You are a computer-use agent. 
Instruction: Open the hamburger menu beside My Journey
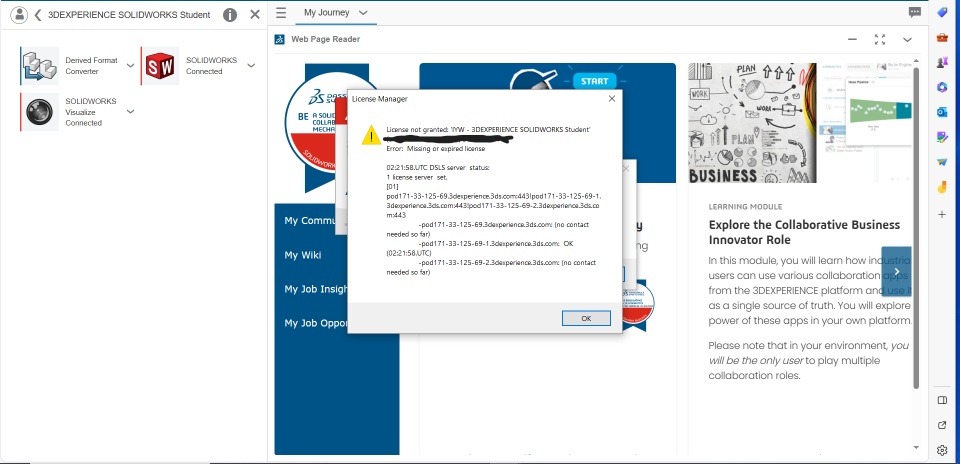281,12
